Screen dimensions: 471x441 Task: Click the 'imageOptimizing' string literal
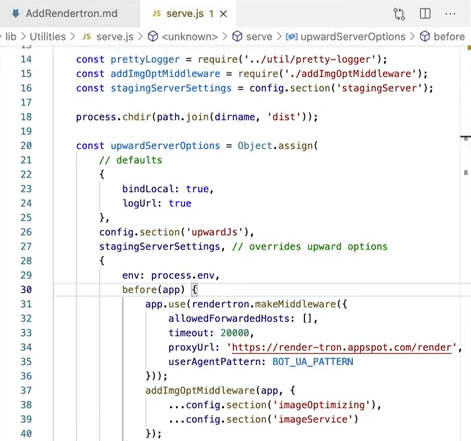tap(322, 405)
